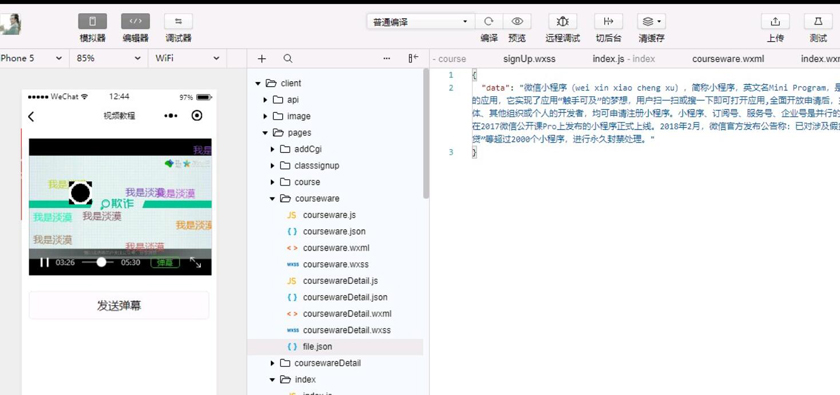Open courseware.wxss file
The image size is (840, 395).
coord(335,264)
